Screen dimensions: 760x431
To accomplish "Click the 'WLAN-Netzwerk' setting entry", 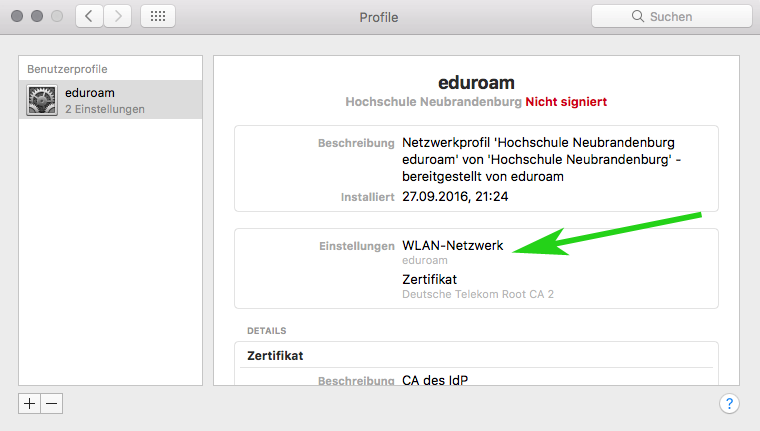I will (453, 245).
